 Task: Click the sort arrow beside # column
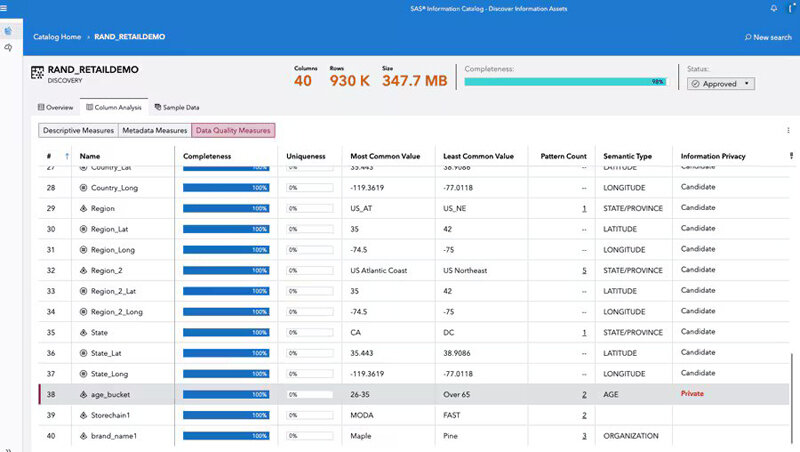[x=67, y=156]
